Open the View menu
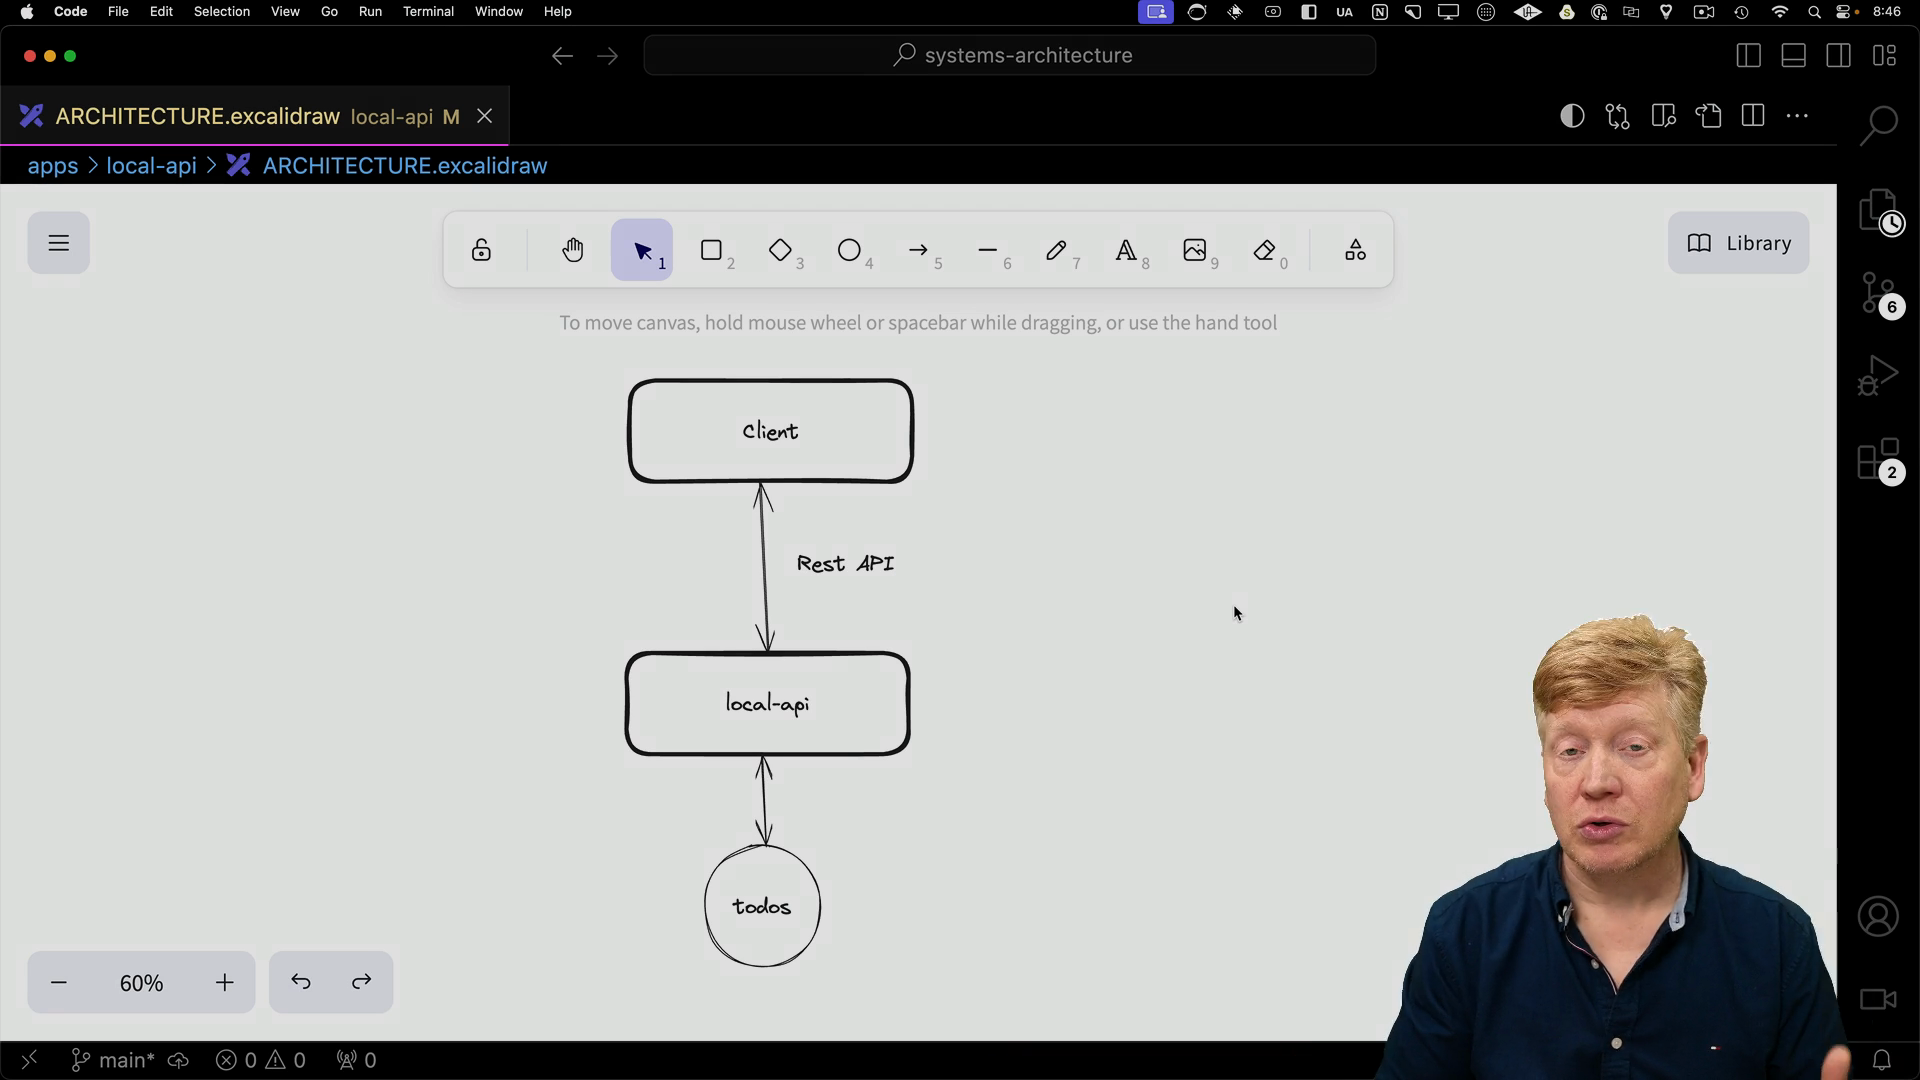Viewport: 1920px width, 1080px height. click(x=285, y=12)
